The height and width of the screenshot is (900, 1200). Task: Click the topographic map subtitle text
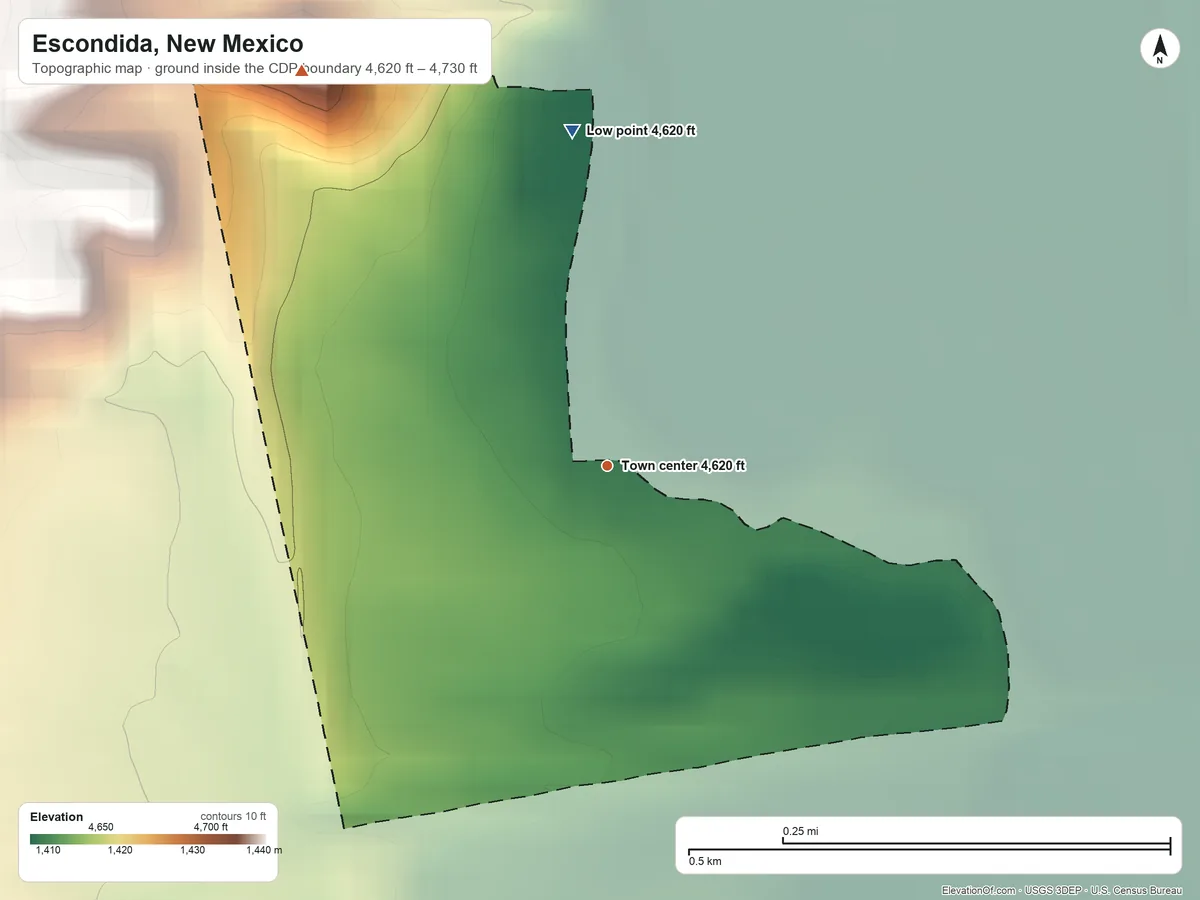pyautogui.click(x=255, y=70)
